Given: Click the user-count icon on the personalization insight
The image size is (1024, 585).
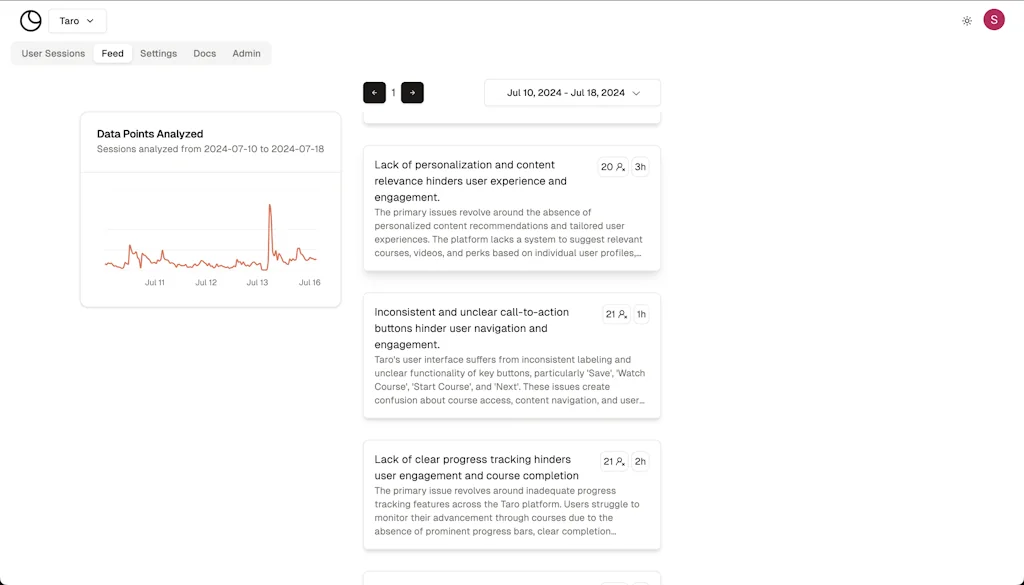Looking at the screenshot, I should click(621, 167).
